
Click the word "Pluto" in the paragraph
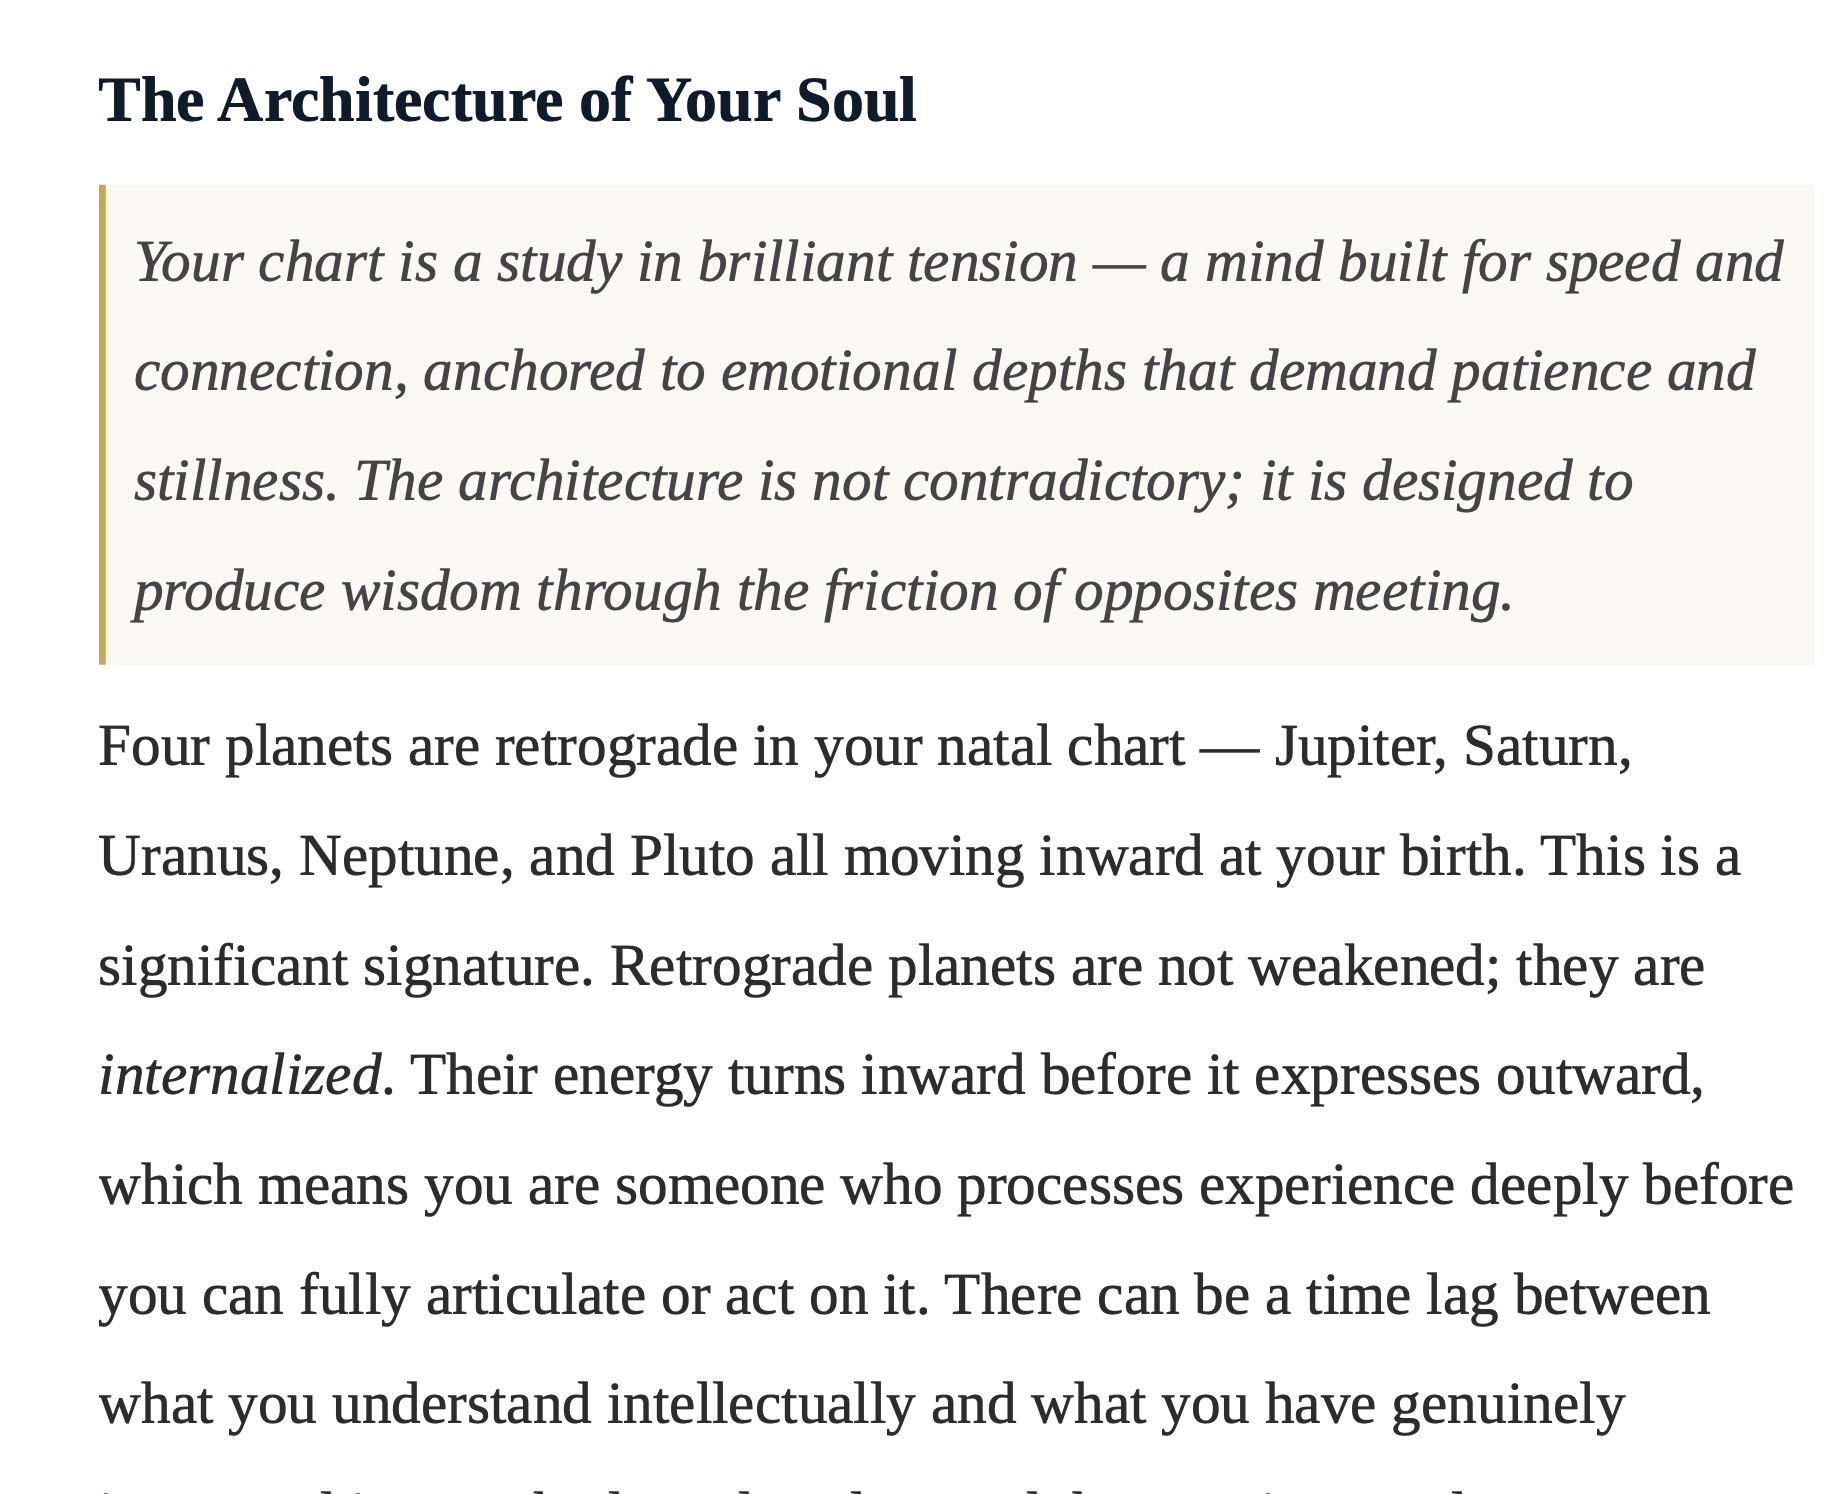pyautogui.click(x=691, y=857)
